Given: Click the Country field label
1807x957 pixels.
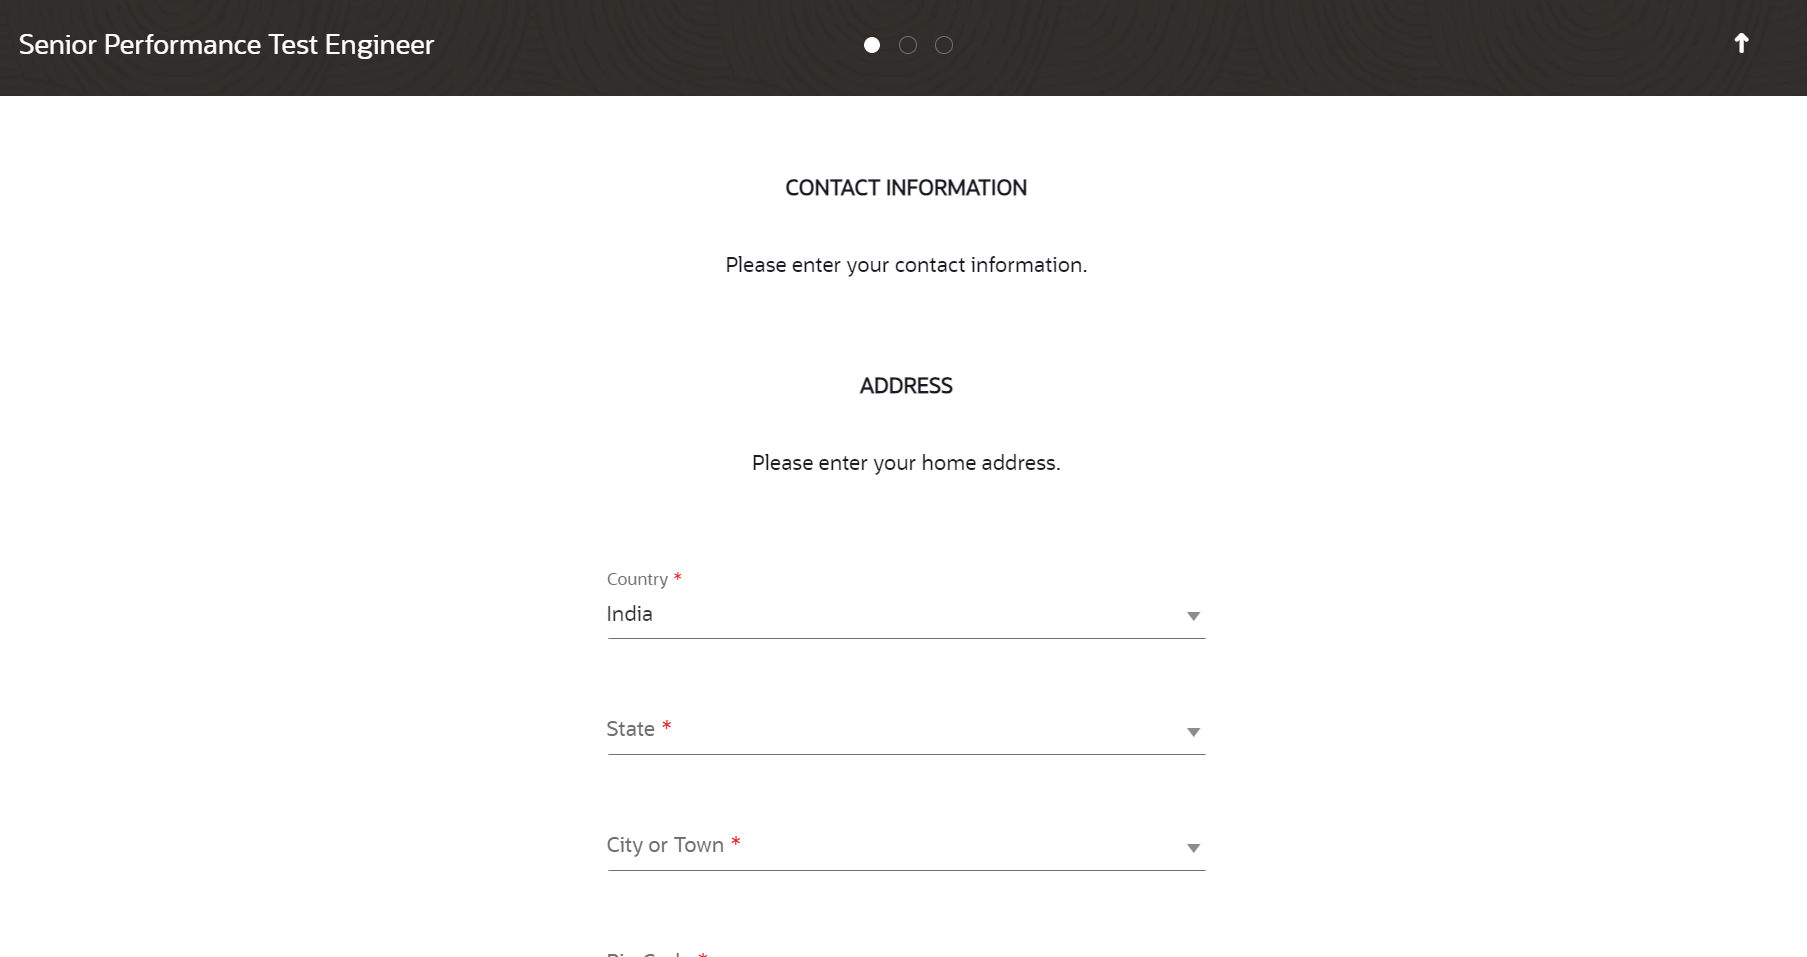Looking at the screenshot, I should pyautogui.click(x=637, y=579).
